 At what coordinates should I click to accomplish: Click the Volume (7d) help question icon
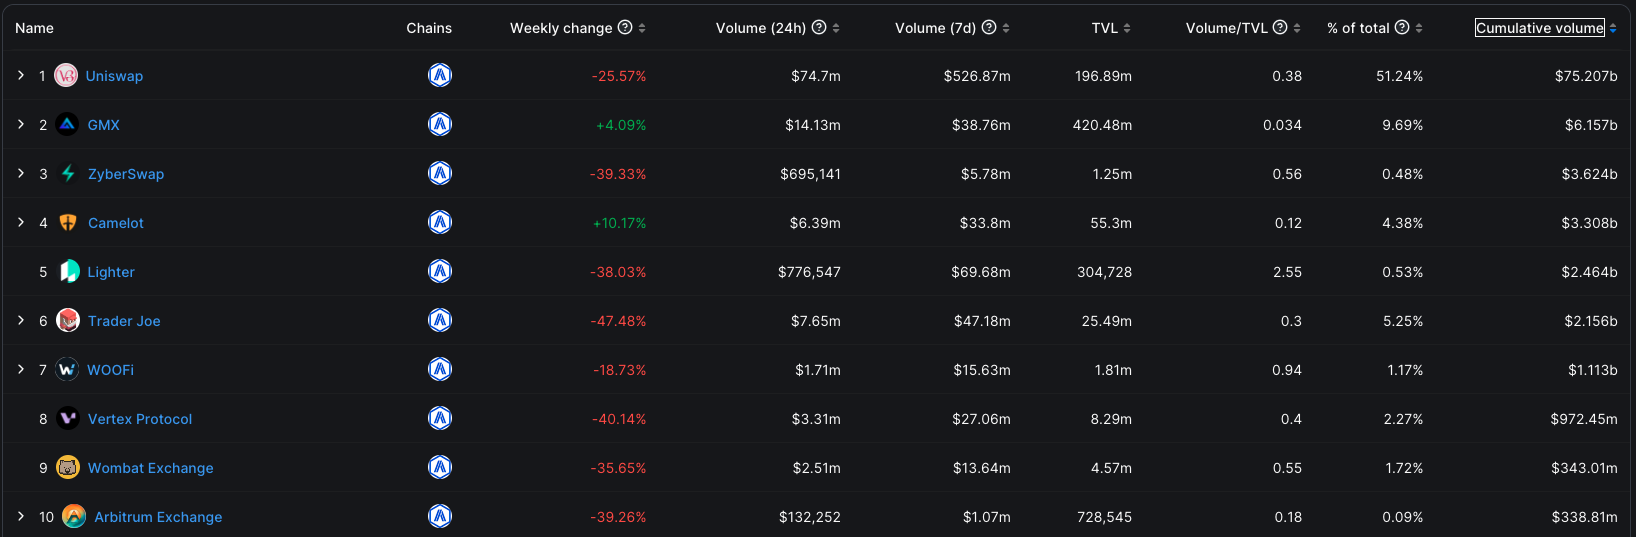(989, 27)
